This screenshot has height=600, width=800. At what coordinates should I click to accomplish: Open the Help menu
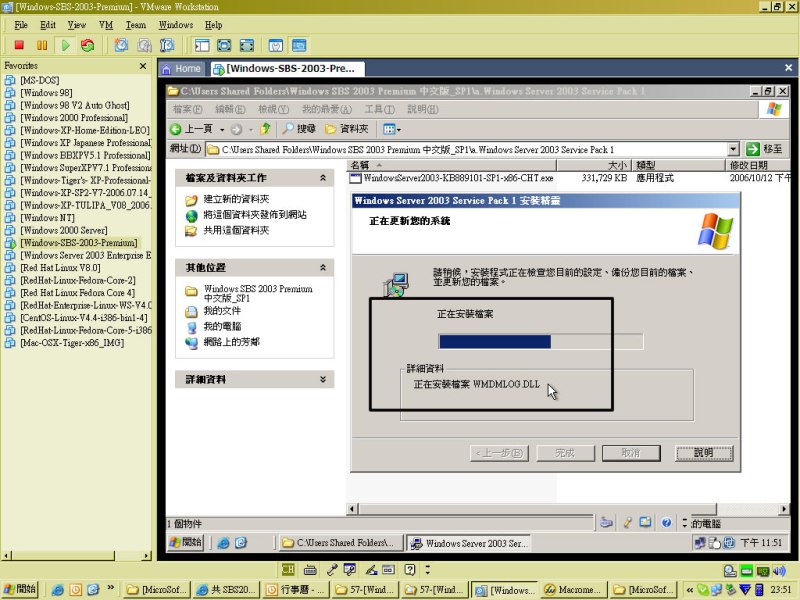tap(213, 25)
